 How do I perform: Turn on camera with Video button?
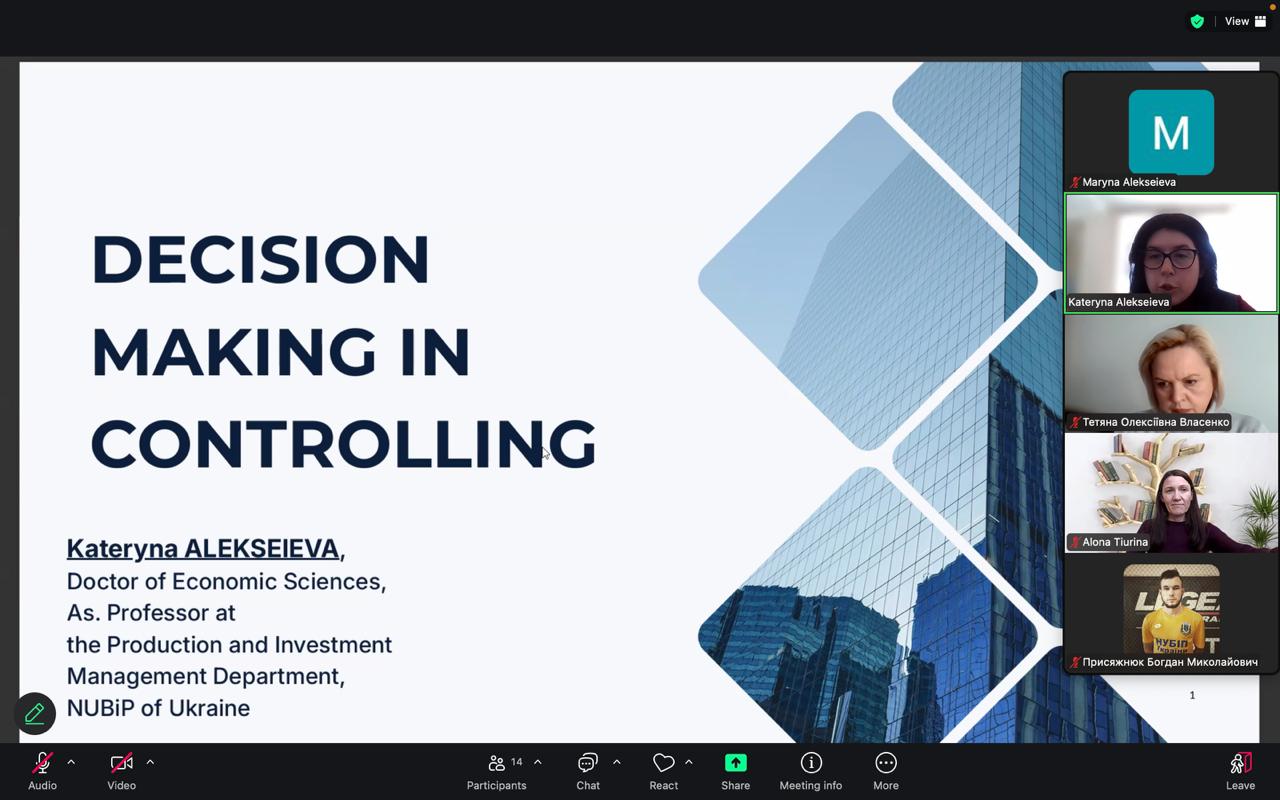pyautogui.click(x=121, y=770)
